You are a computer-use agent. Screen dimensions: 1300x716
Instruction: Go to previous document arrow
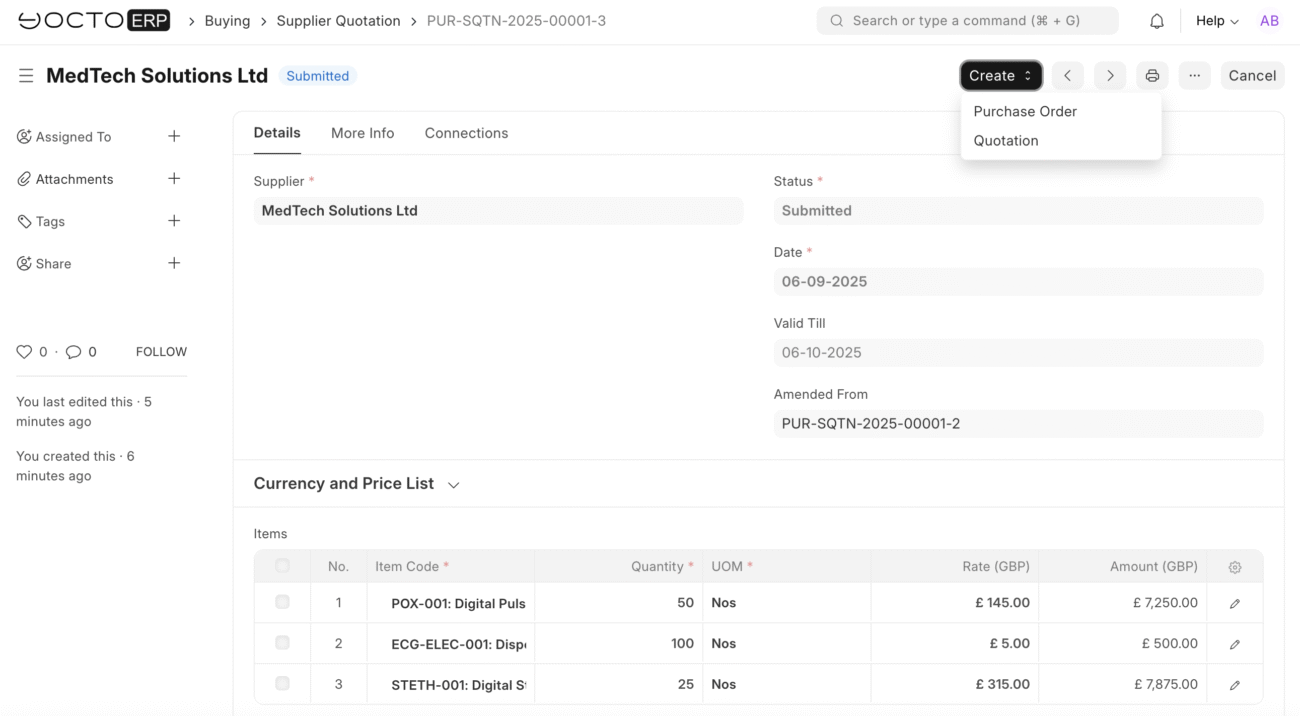(1068, 76)
